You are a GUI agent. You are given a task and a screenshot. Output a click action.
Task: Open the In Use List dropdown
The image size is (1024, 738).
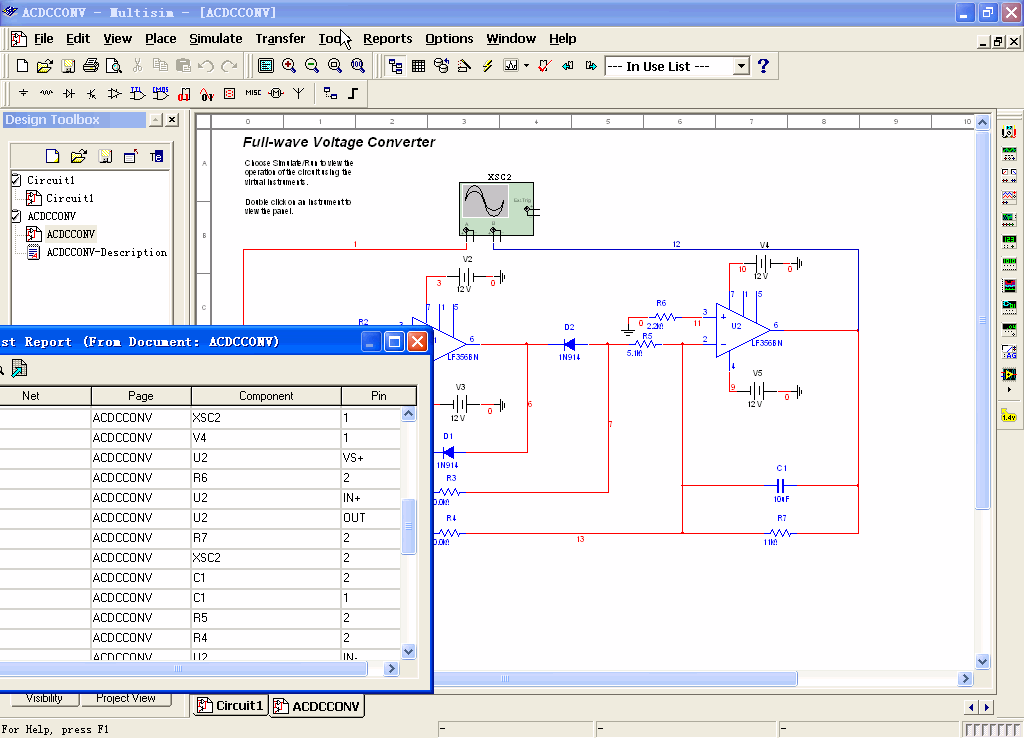coord(741,66)
